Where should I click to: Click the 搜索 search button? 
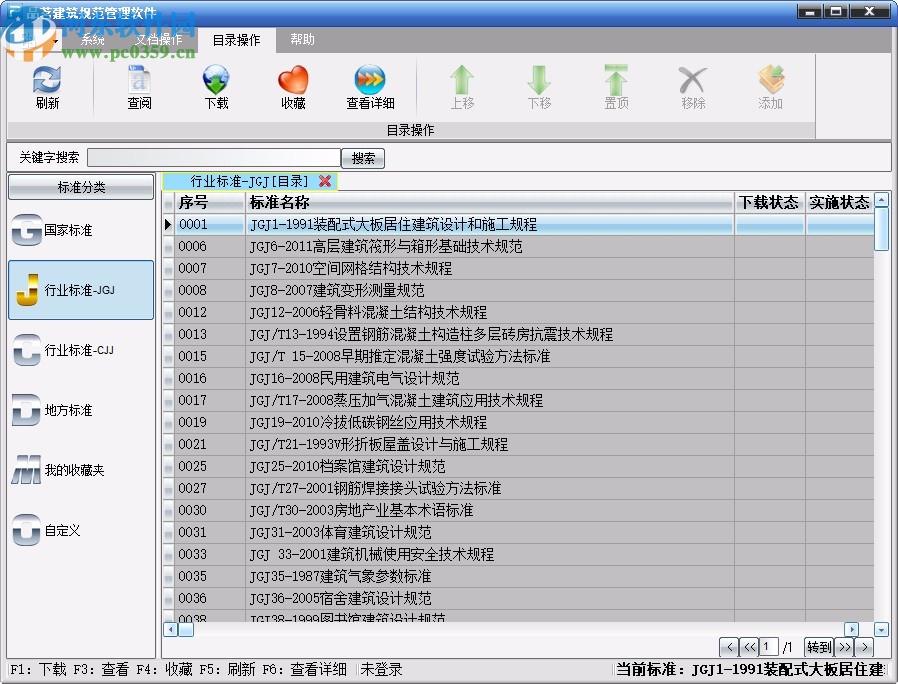tap(363, 158)
